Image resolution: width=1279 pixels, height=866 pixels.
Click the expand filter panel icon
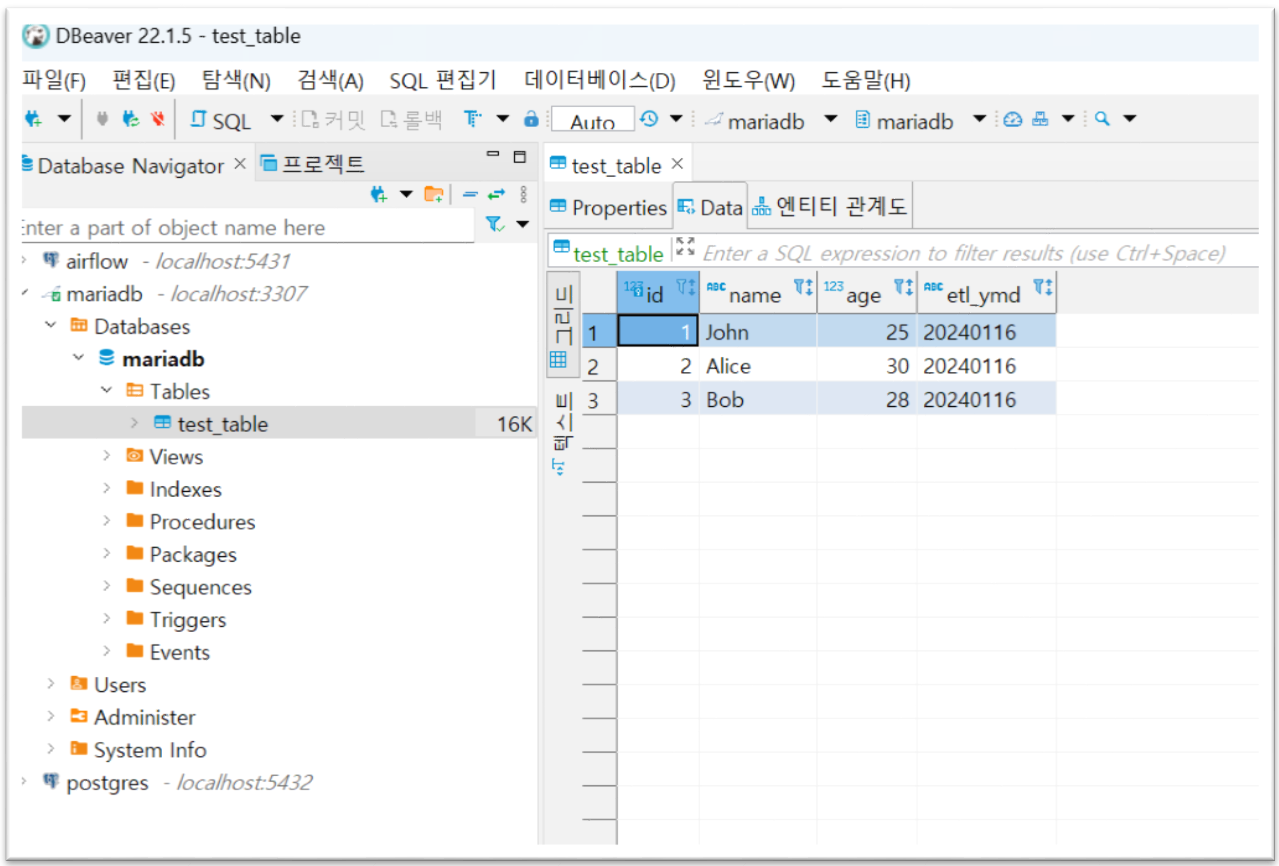coord(685,247)
